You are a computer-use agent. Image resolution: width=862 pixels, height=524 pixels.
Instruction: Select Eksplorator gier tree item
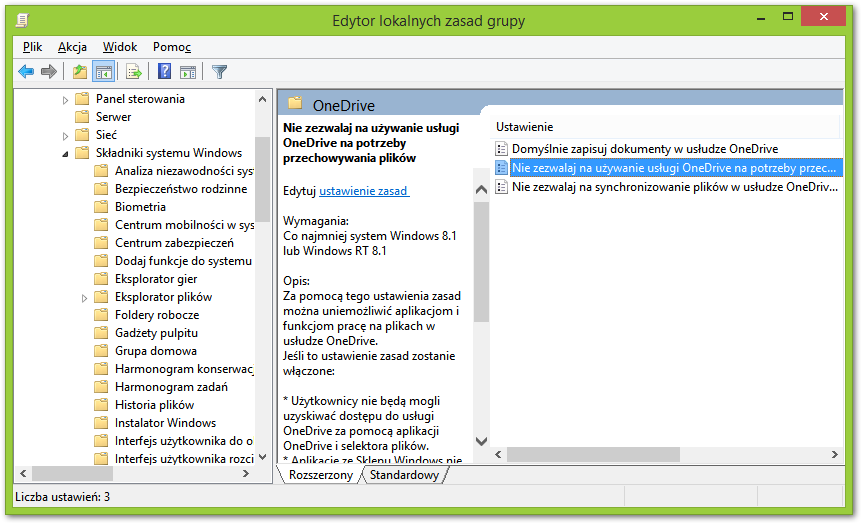[x=156, y=279]
